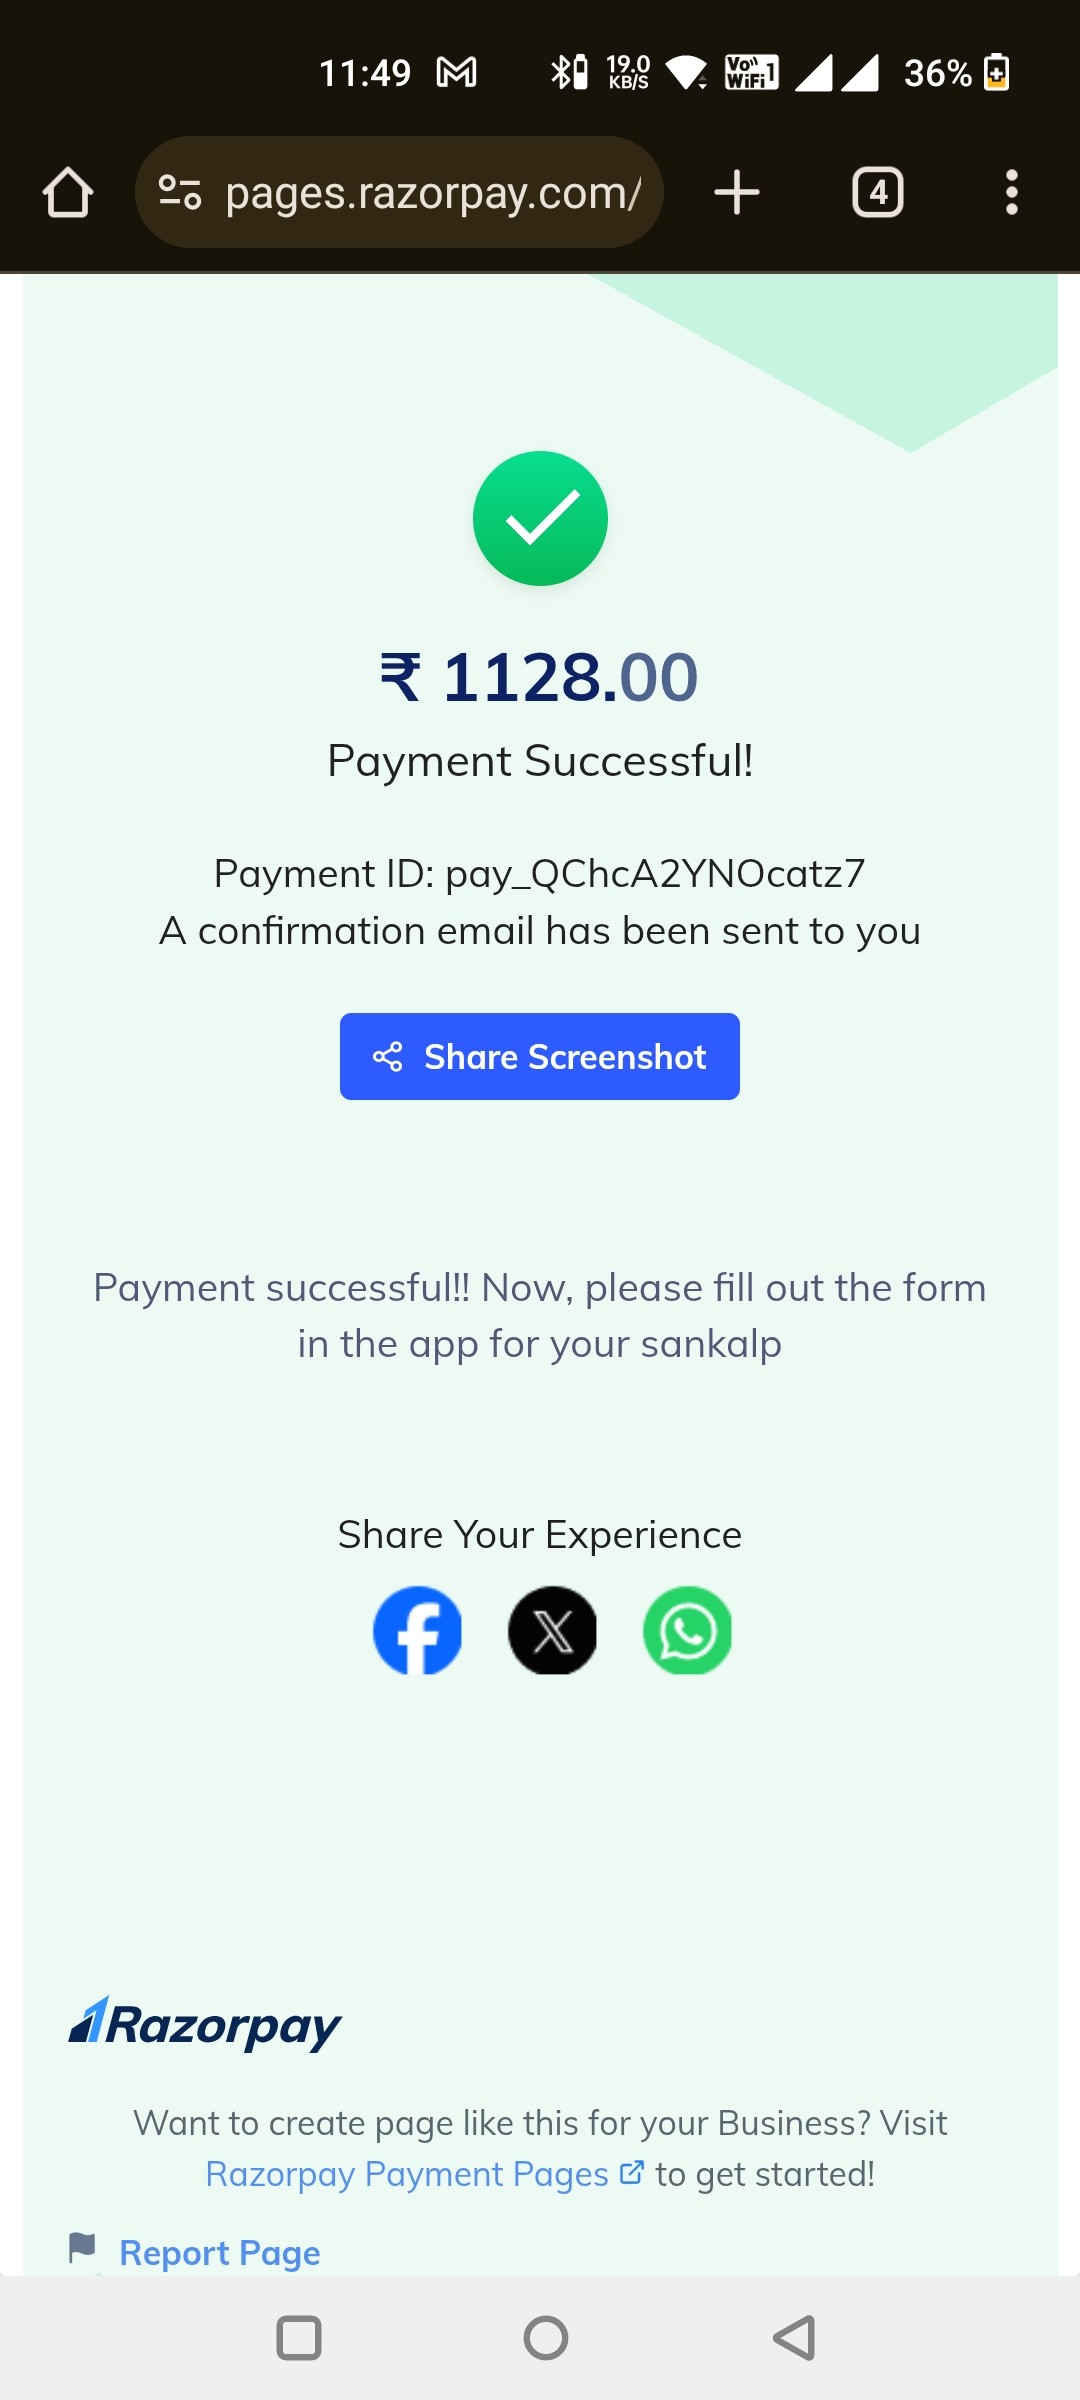Tap the green payment success checkmark
Viewport: 1080px width, 2400px height.
540,518
